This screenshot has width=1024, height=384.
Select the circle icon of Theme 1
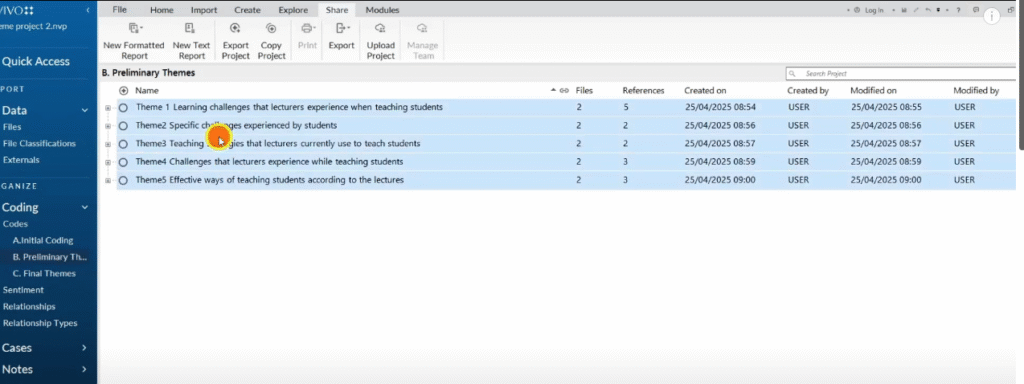(x=123, y=107)
